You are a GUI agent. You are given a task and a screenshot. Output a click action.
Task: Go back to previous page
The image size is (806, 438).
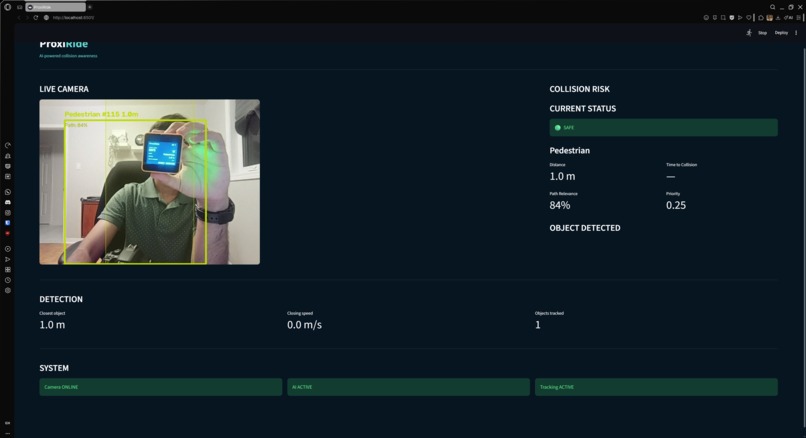(x=19, y=17)
